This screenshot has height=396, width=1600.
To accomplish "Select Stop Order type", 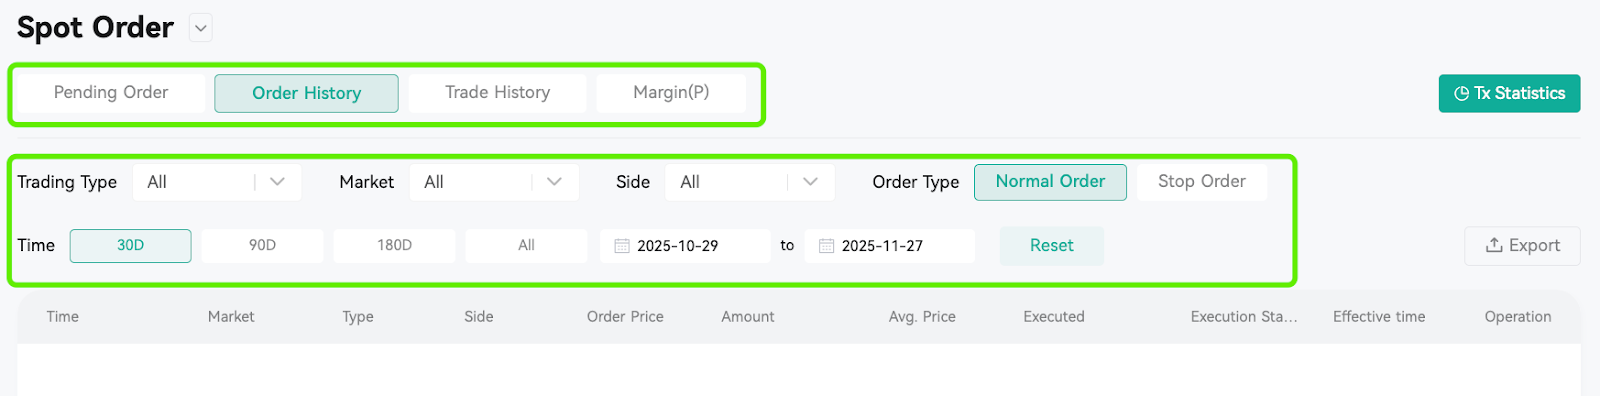I will tap(1202, 182).
